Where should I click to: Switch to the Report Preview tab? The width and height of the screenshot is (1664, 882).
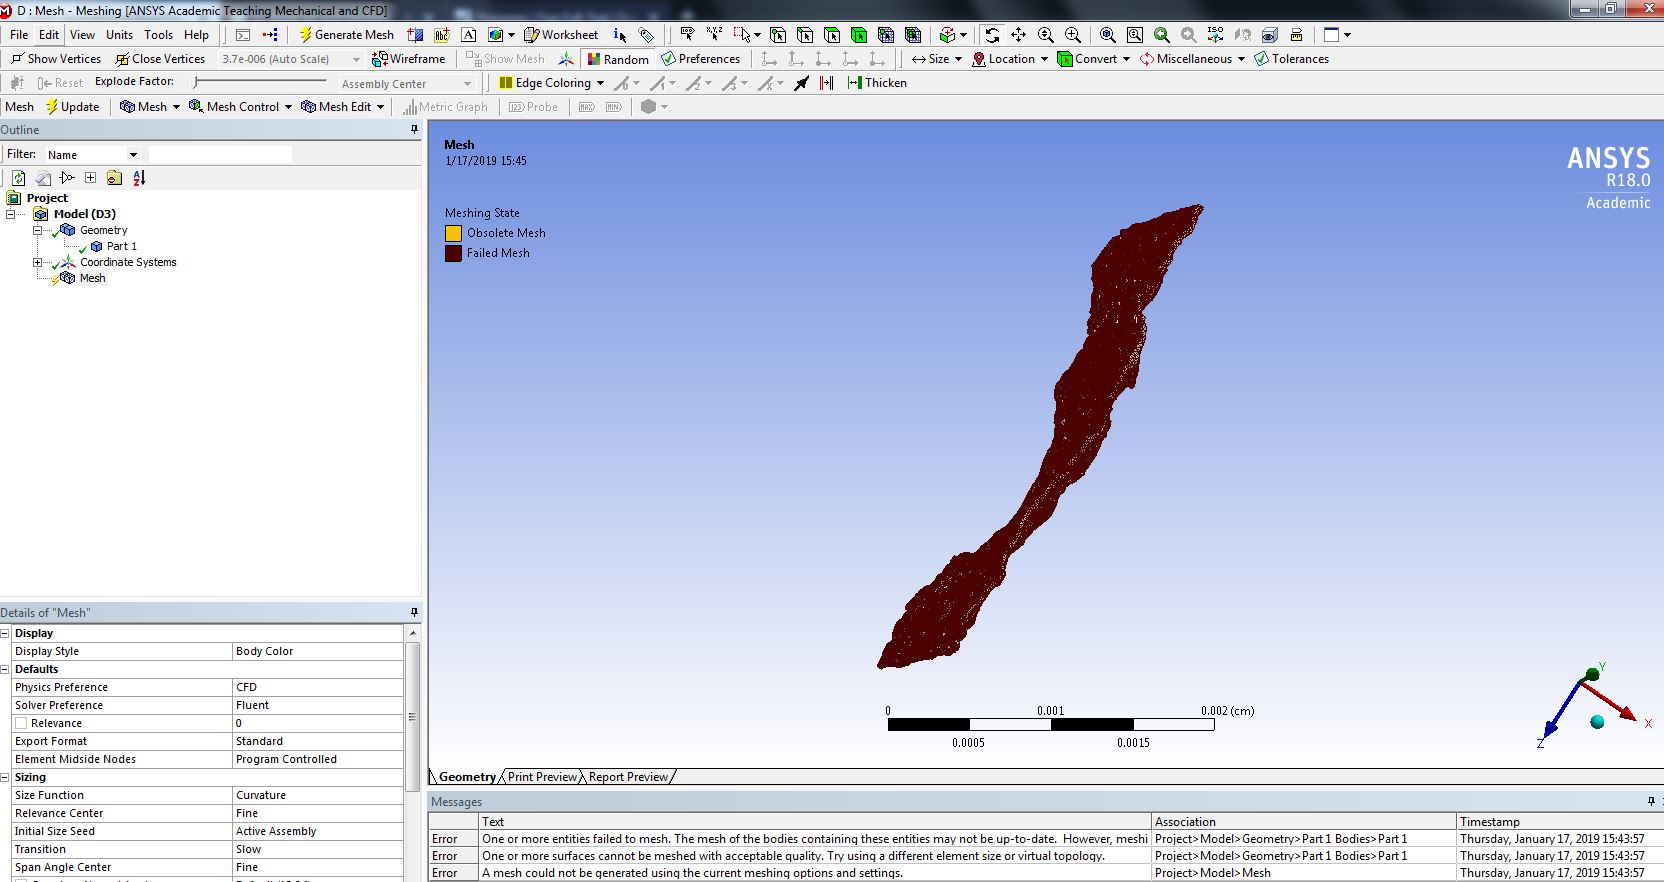[x=628, y=777]
